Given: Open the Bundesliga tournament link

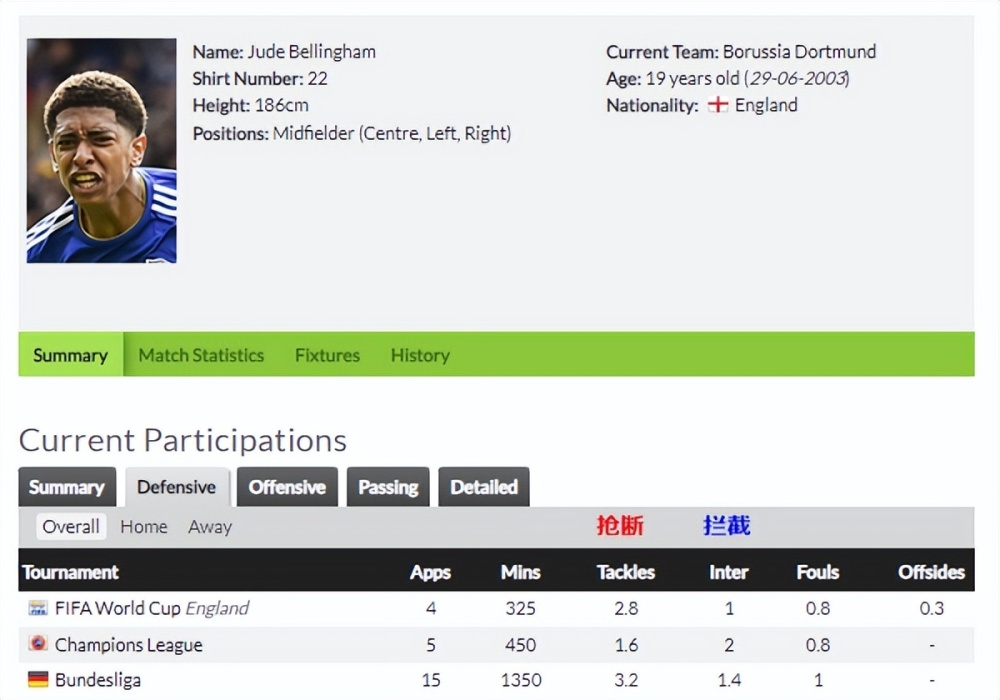Looking at the screenshot, I should pos(98,680).
